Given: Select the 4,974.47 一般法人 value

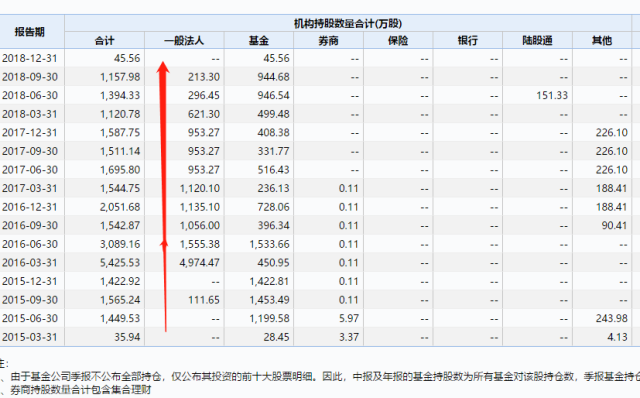Looking at the screenshot, I should pos(200,262).
